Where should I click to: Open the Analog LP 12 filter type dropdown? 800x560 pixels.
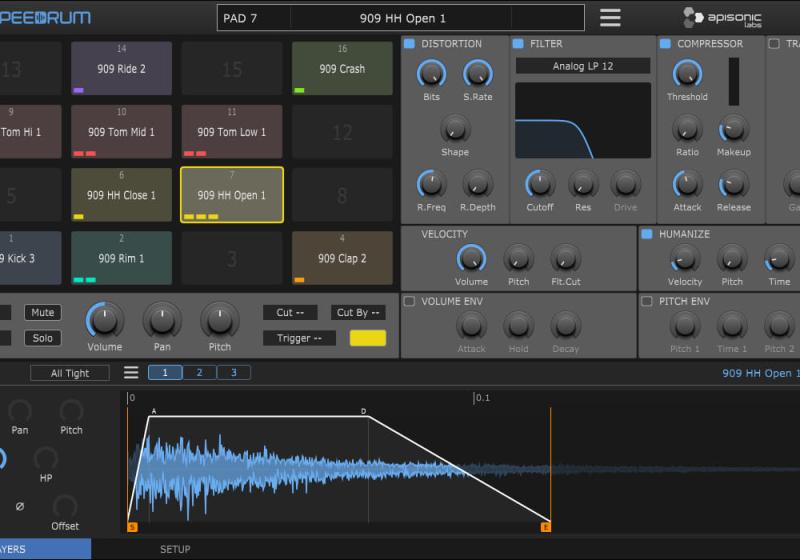[583, 66]
